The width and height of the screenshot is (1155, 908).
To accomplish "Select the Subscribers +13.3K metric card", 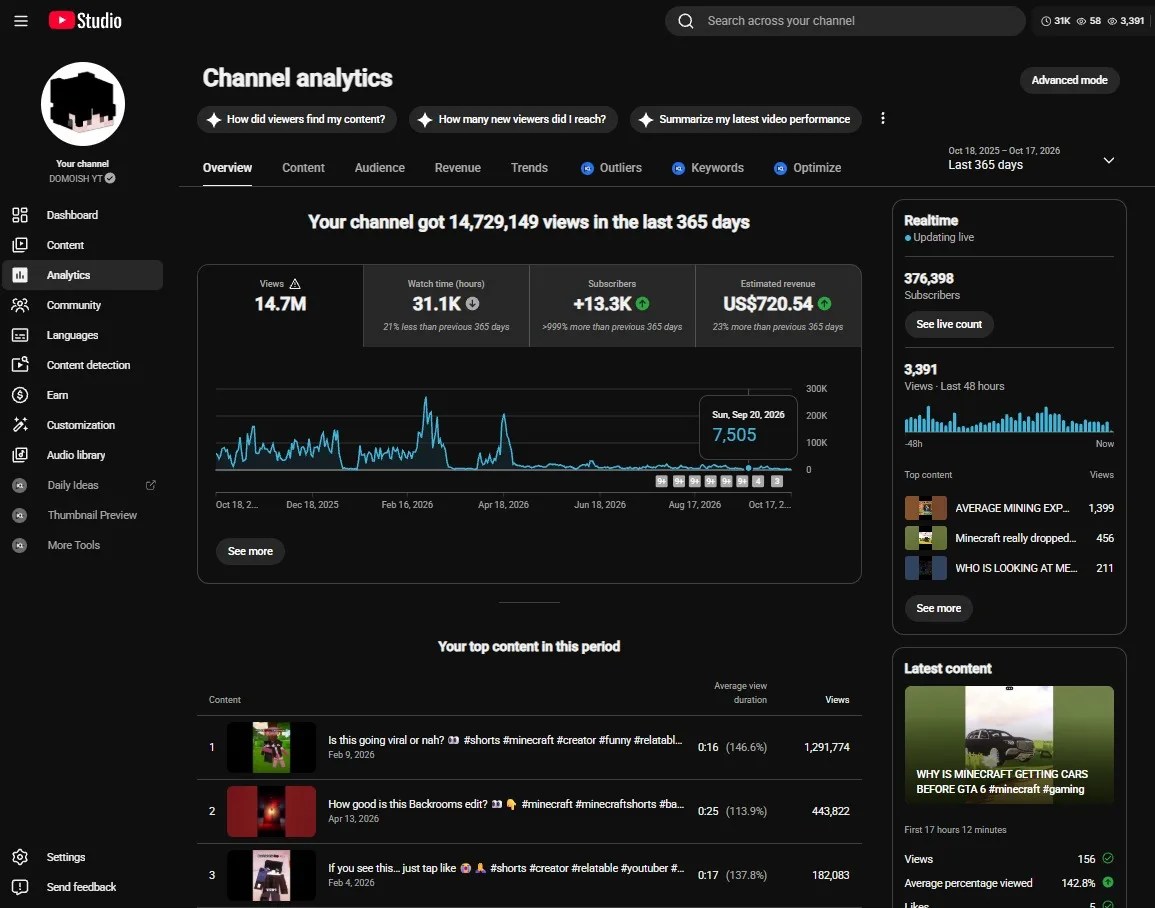I will point(612,305).
